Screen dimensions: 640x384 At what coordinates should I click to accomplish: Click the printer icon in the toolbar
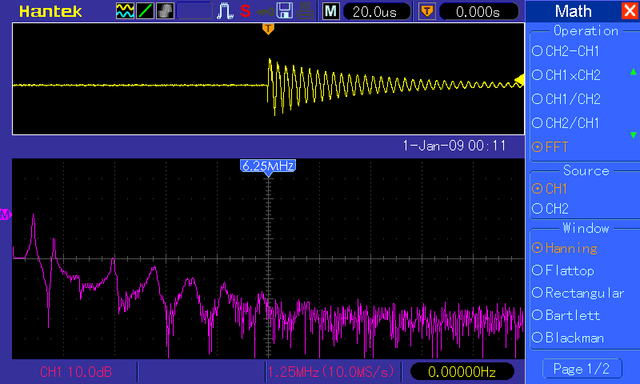305,11
